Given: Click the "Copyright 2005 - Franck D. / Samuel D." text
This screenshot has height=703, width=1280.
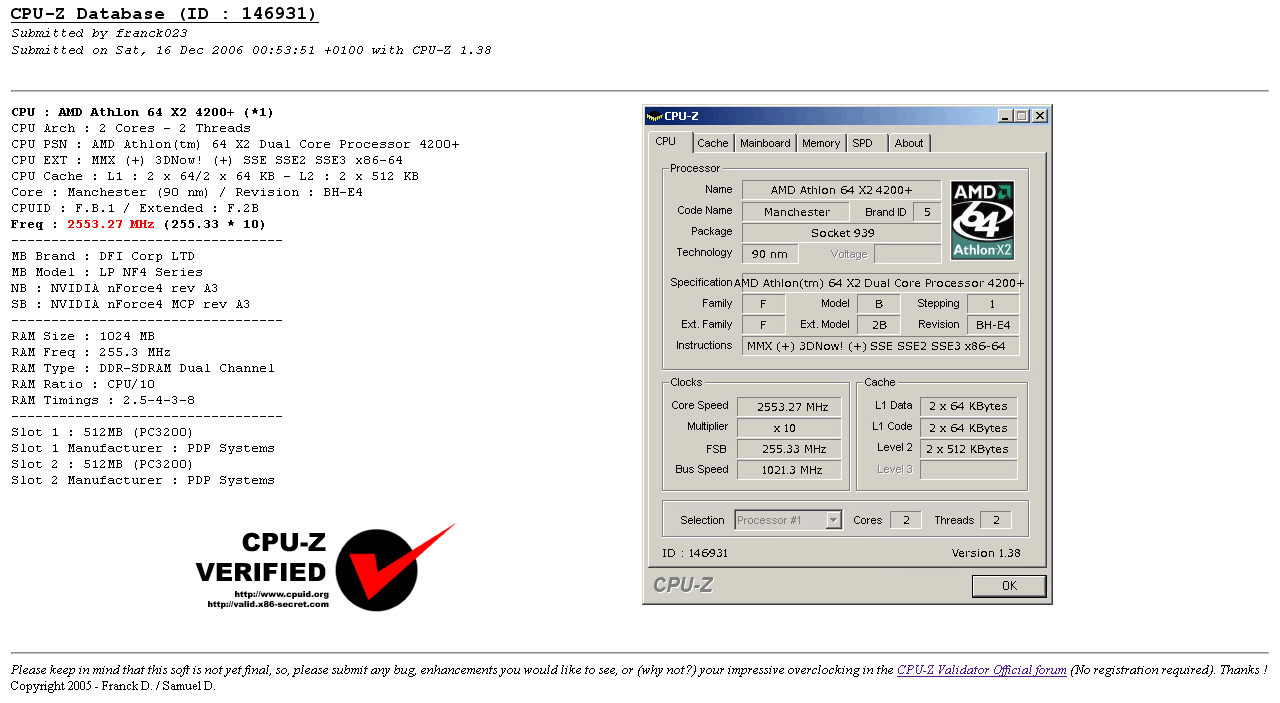Looking at the screenshot, I should click(113, 686).
